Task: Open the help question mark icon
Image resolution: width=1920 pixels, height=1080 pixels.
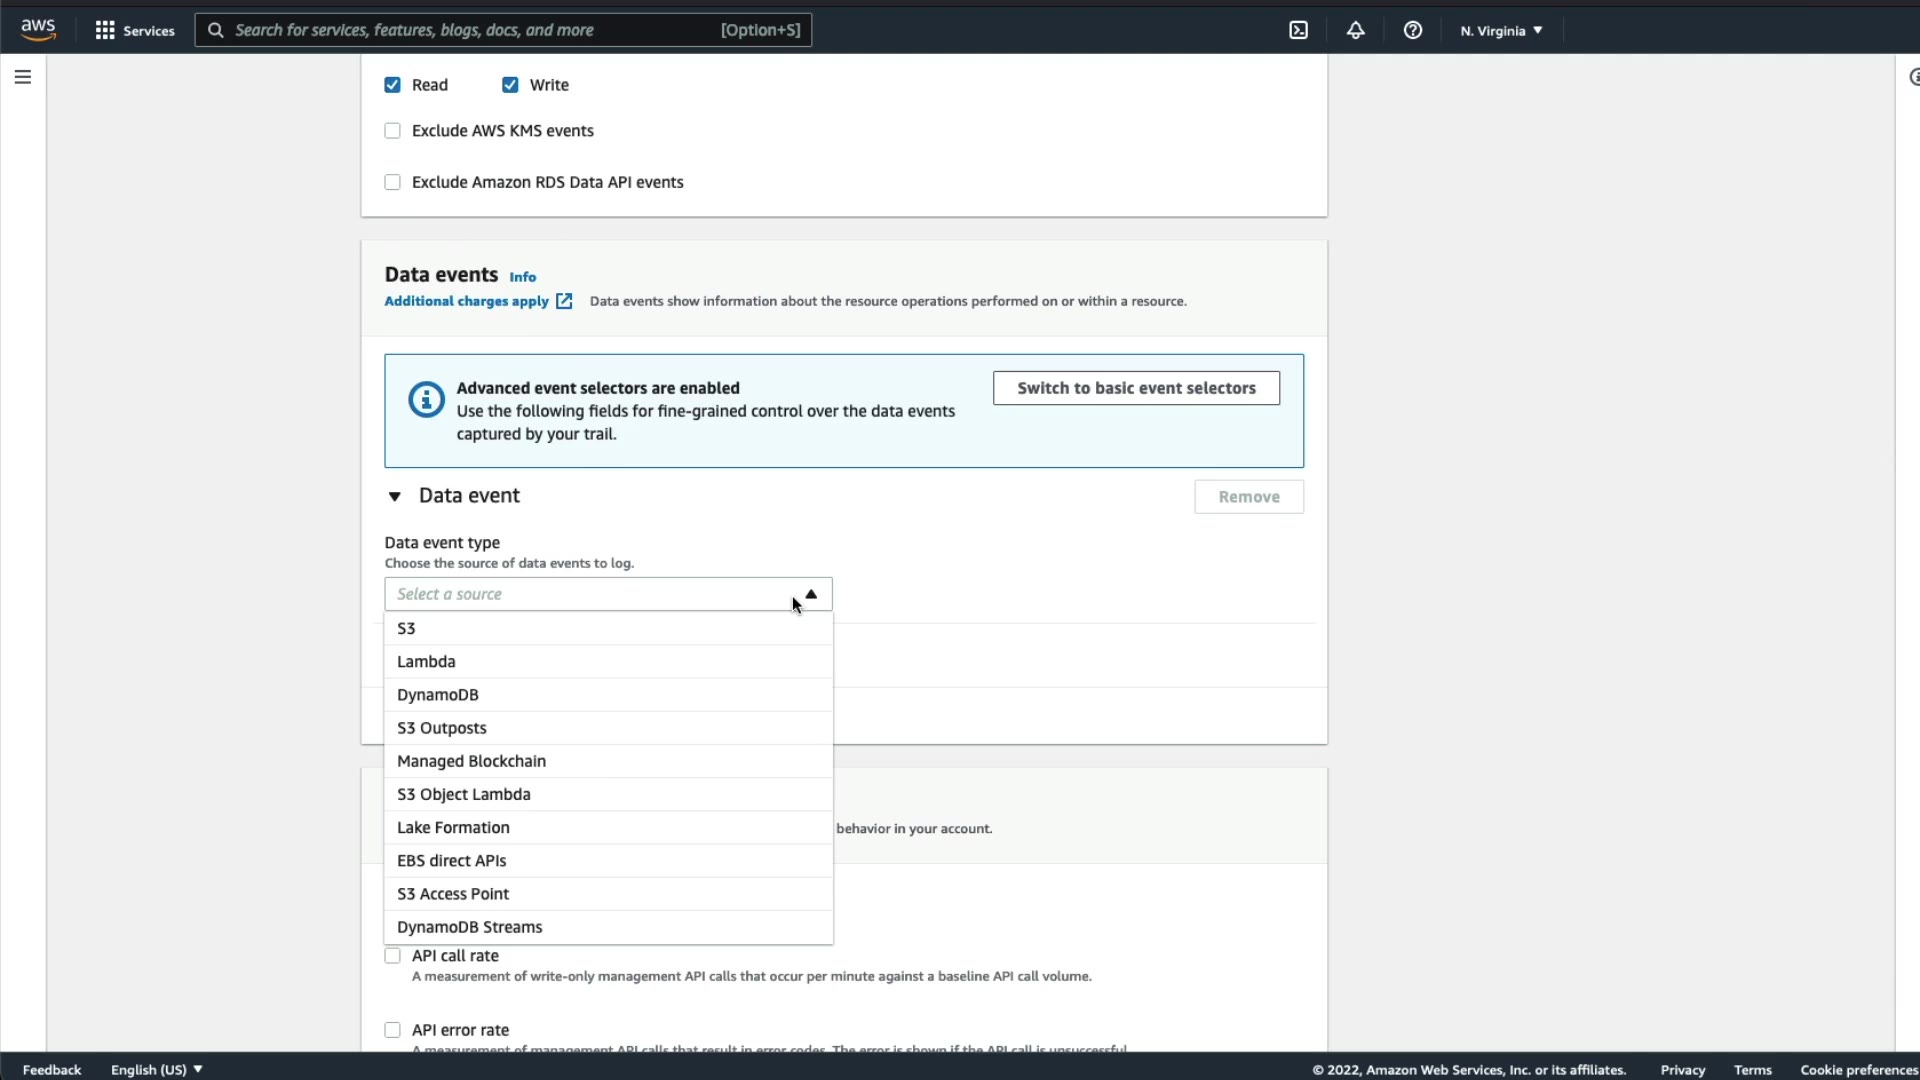Action: coord(1412,30)
